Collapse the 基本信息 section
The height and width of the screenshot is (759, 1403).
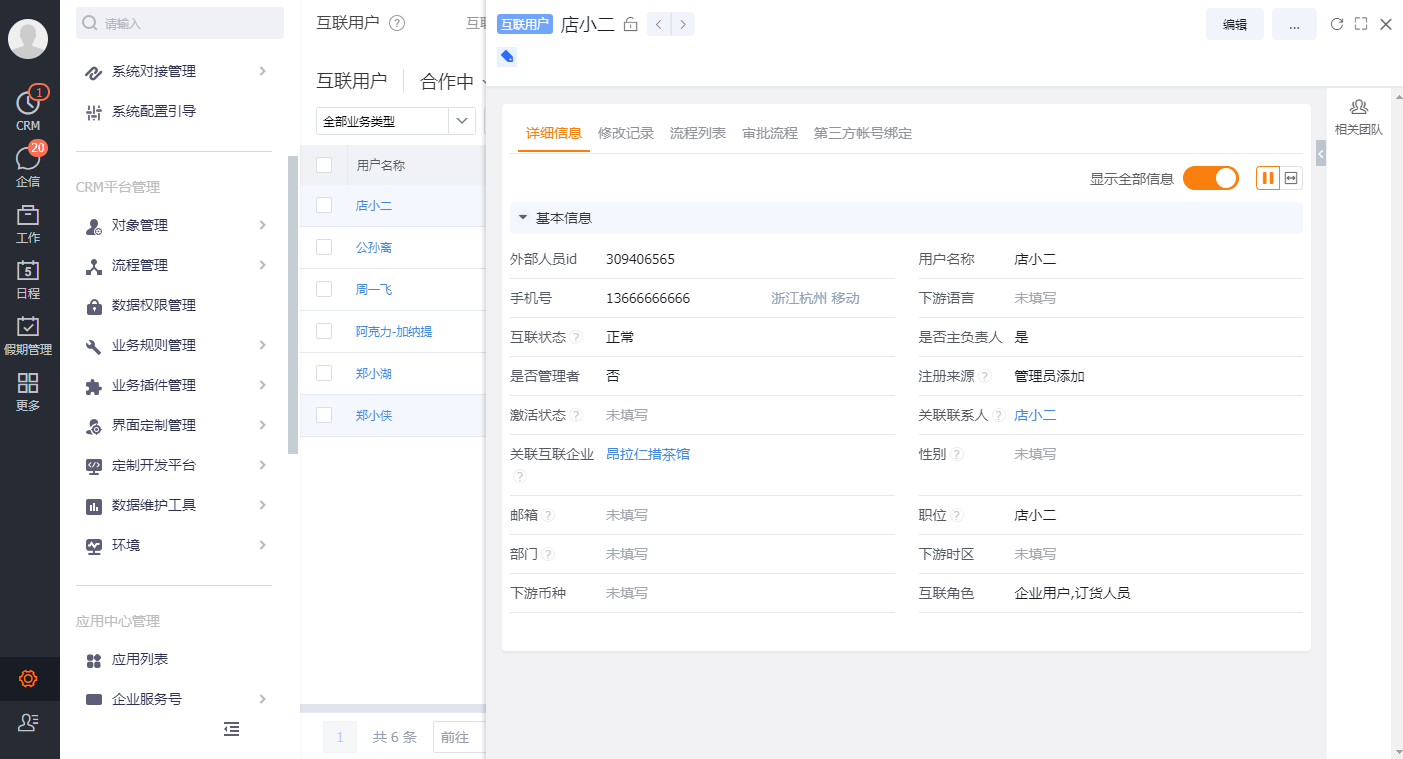click(x=522, y=218)
